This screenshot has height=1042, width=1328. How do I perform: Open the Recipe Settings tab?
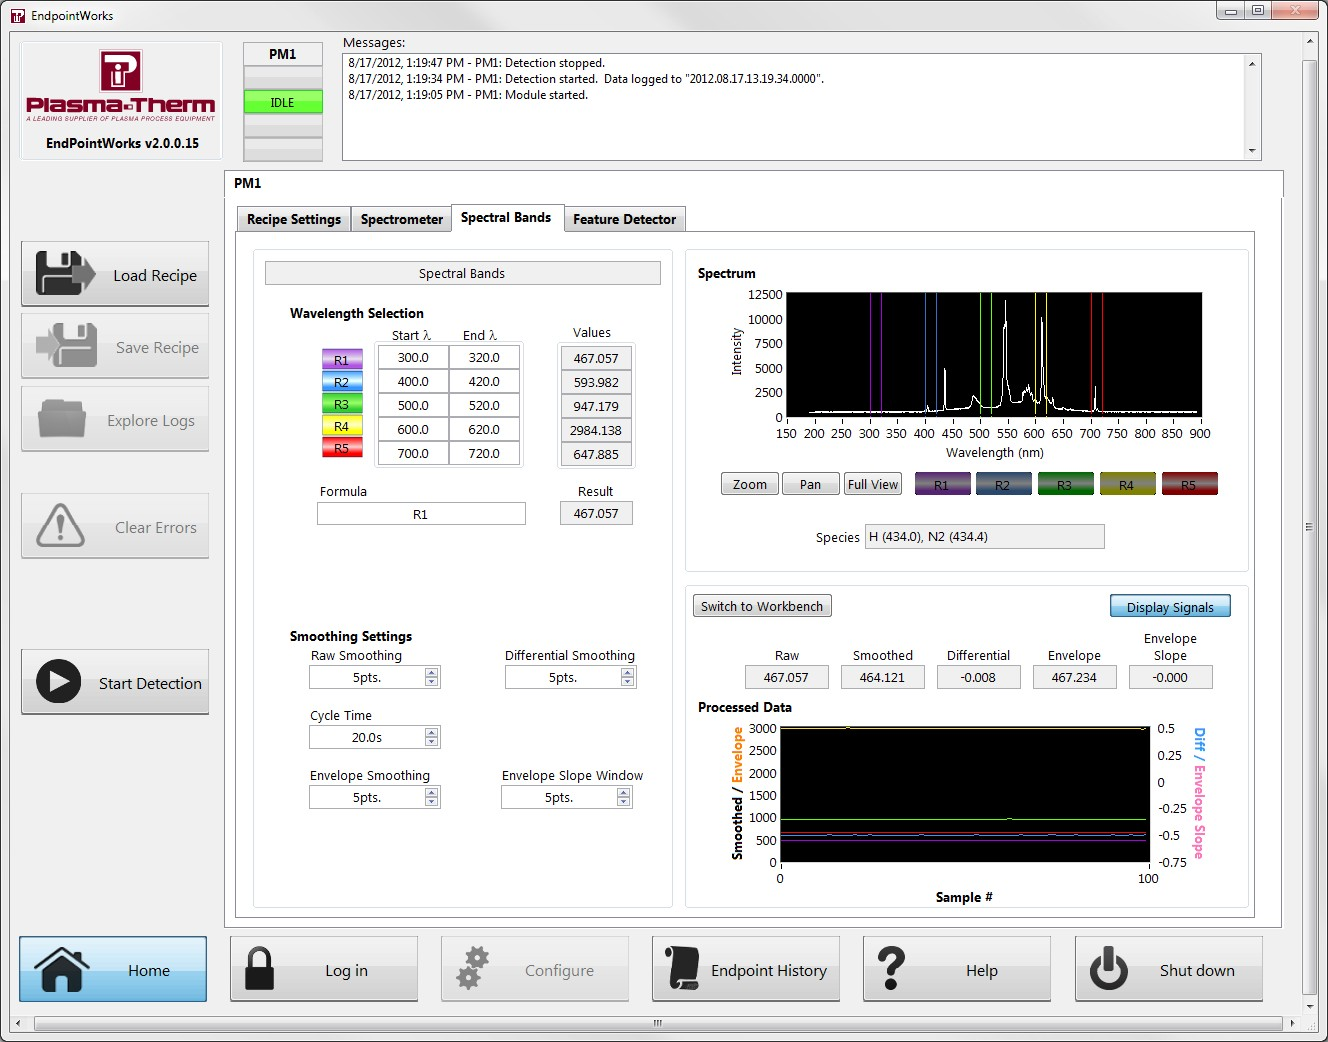coord(293,219)
